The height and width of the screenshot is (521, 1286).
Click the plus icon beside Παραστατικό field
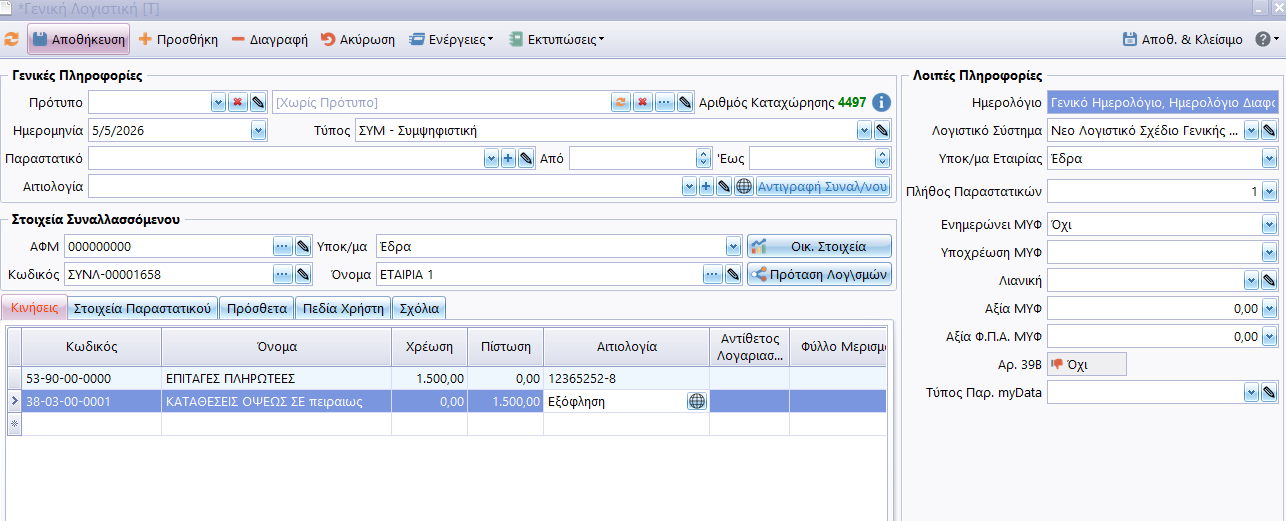coord(508,158)
